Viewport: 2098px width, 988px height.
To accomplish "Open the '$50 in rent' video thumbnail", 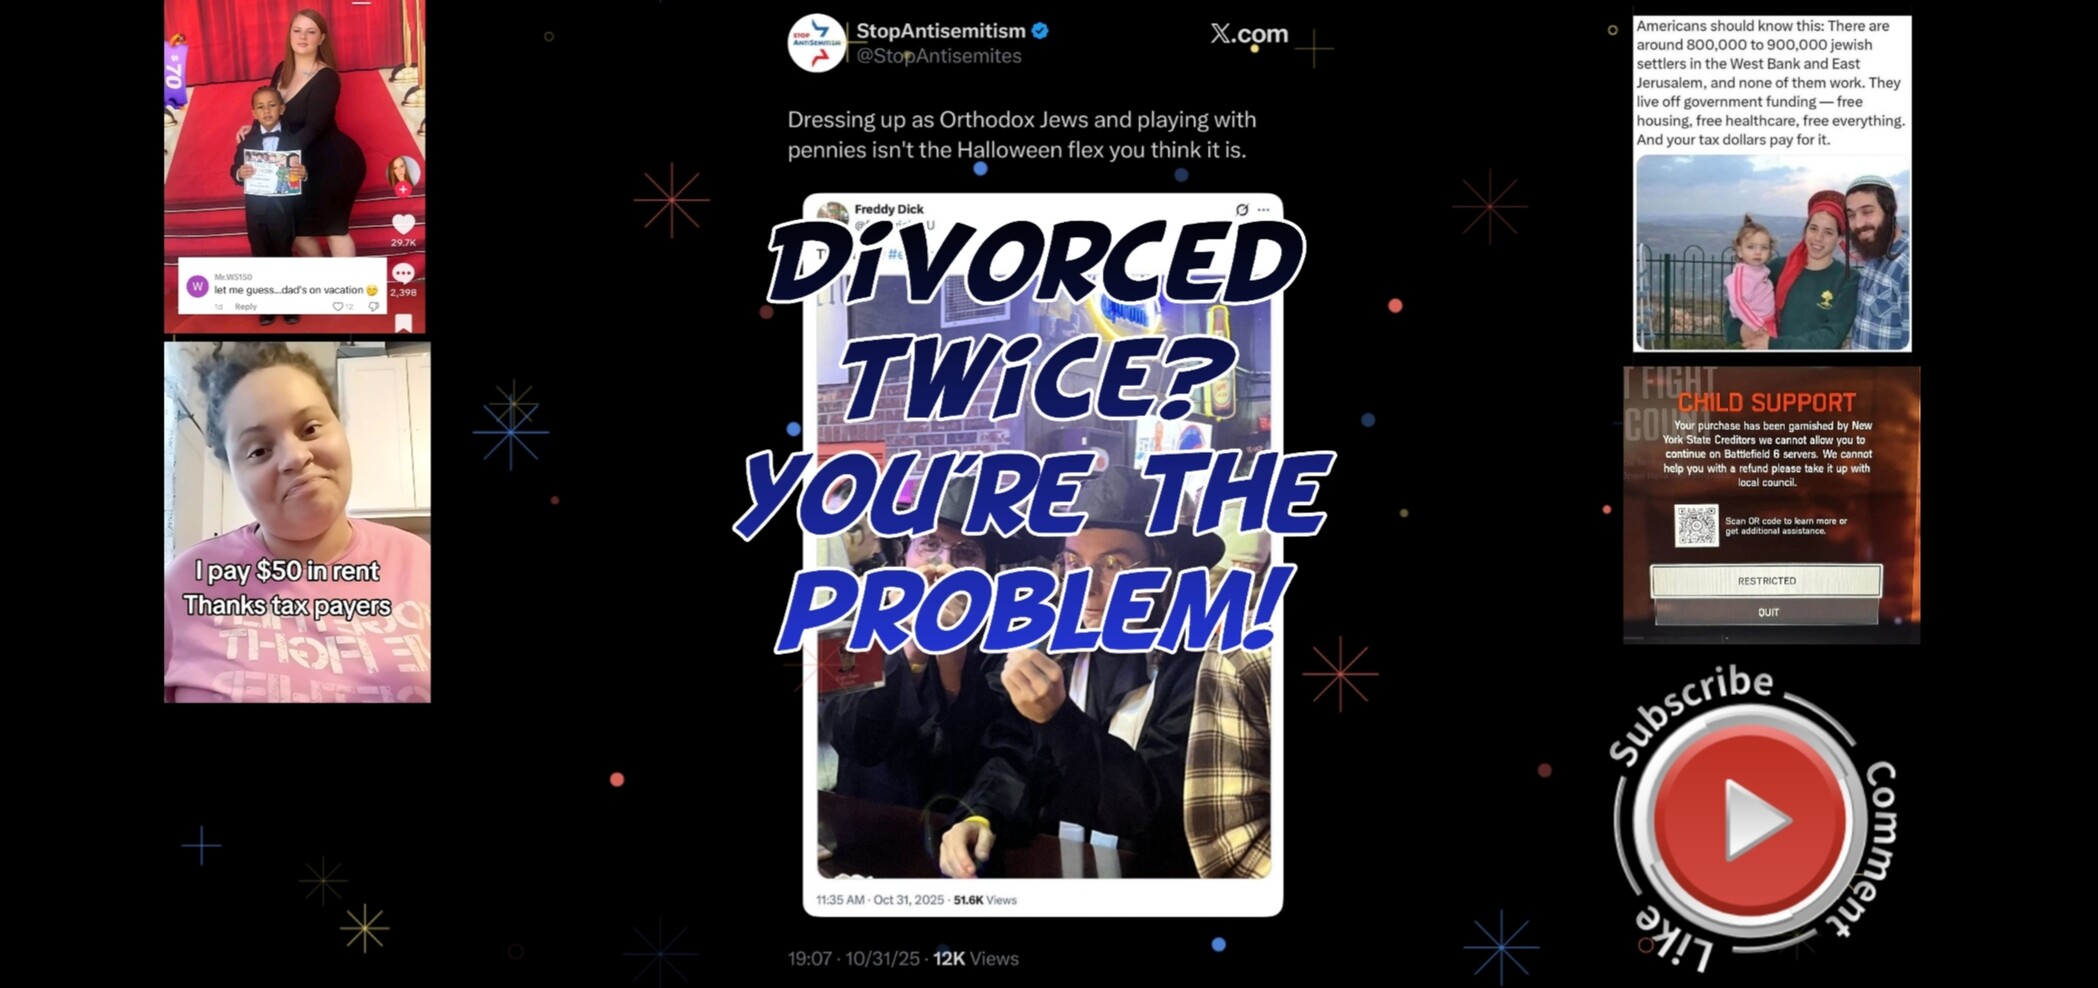I will tap(297, 522).
